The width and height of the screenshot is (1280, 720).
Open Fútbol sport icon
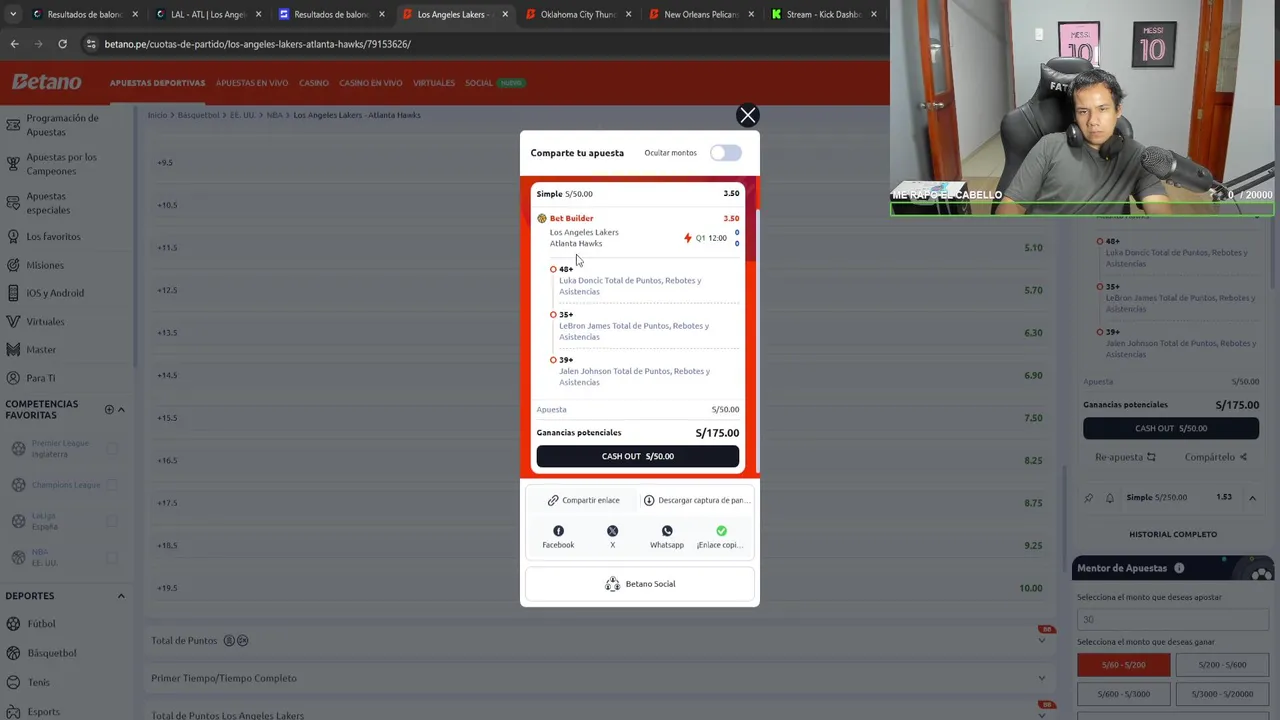click(x=13, y=624)
